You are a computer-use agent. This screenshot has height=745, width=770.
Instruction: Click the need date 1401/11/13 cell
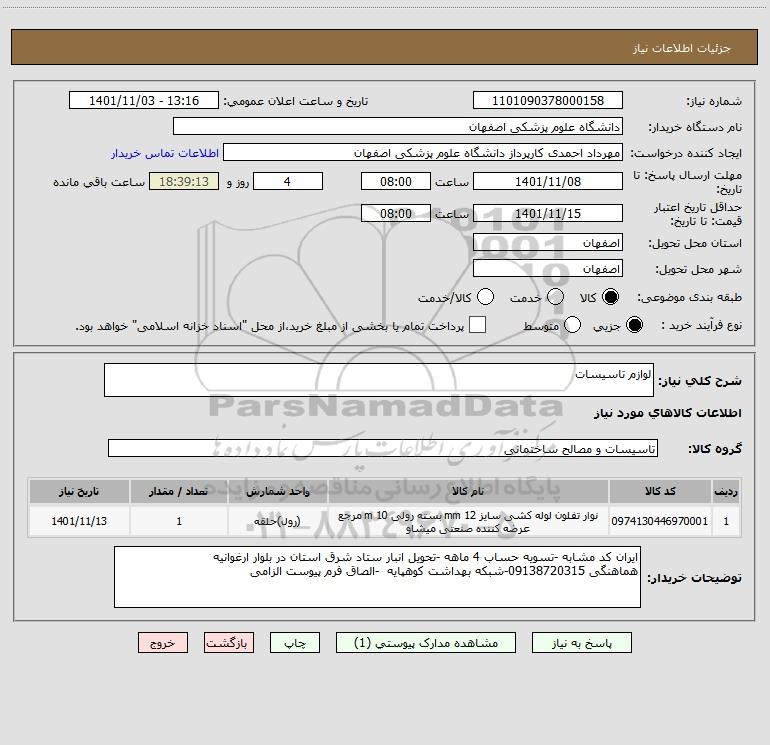pyautogui.click(x=79, y=521)
